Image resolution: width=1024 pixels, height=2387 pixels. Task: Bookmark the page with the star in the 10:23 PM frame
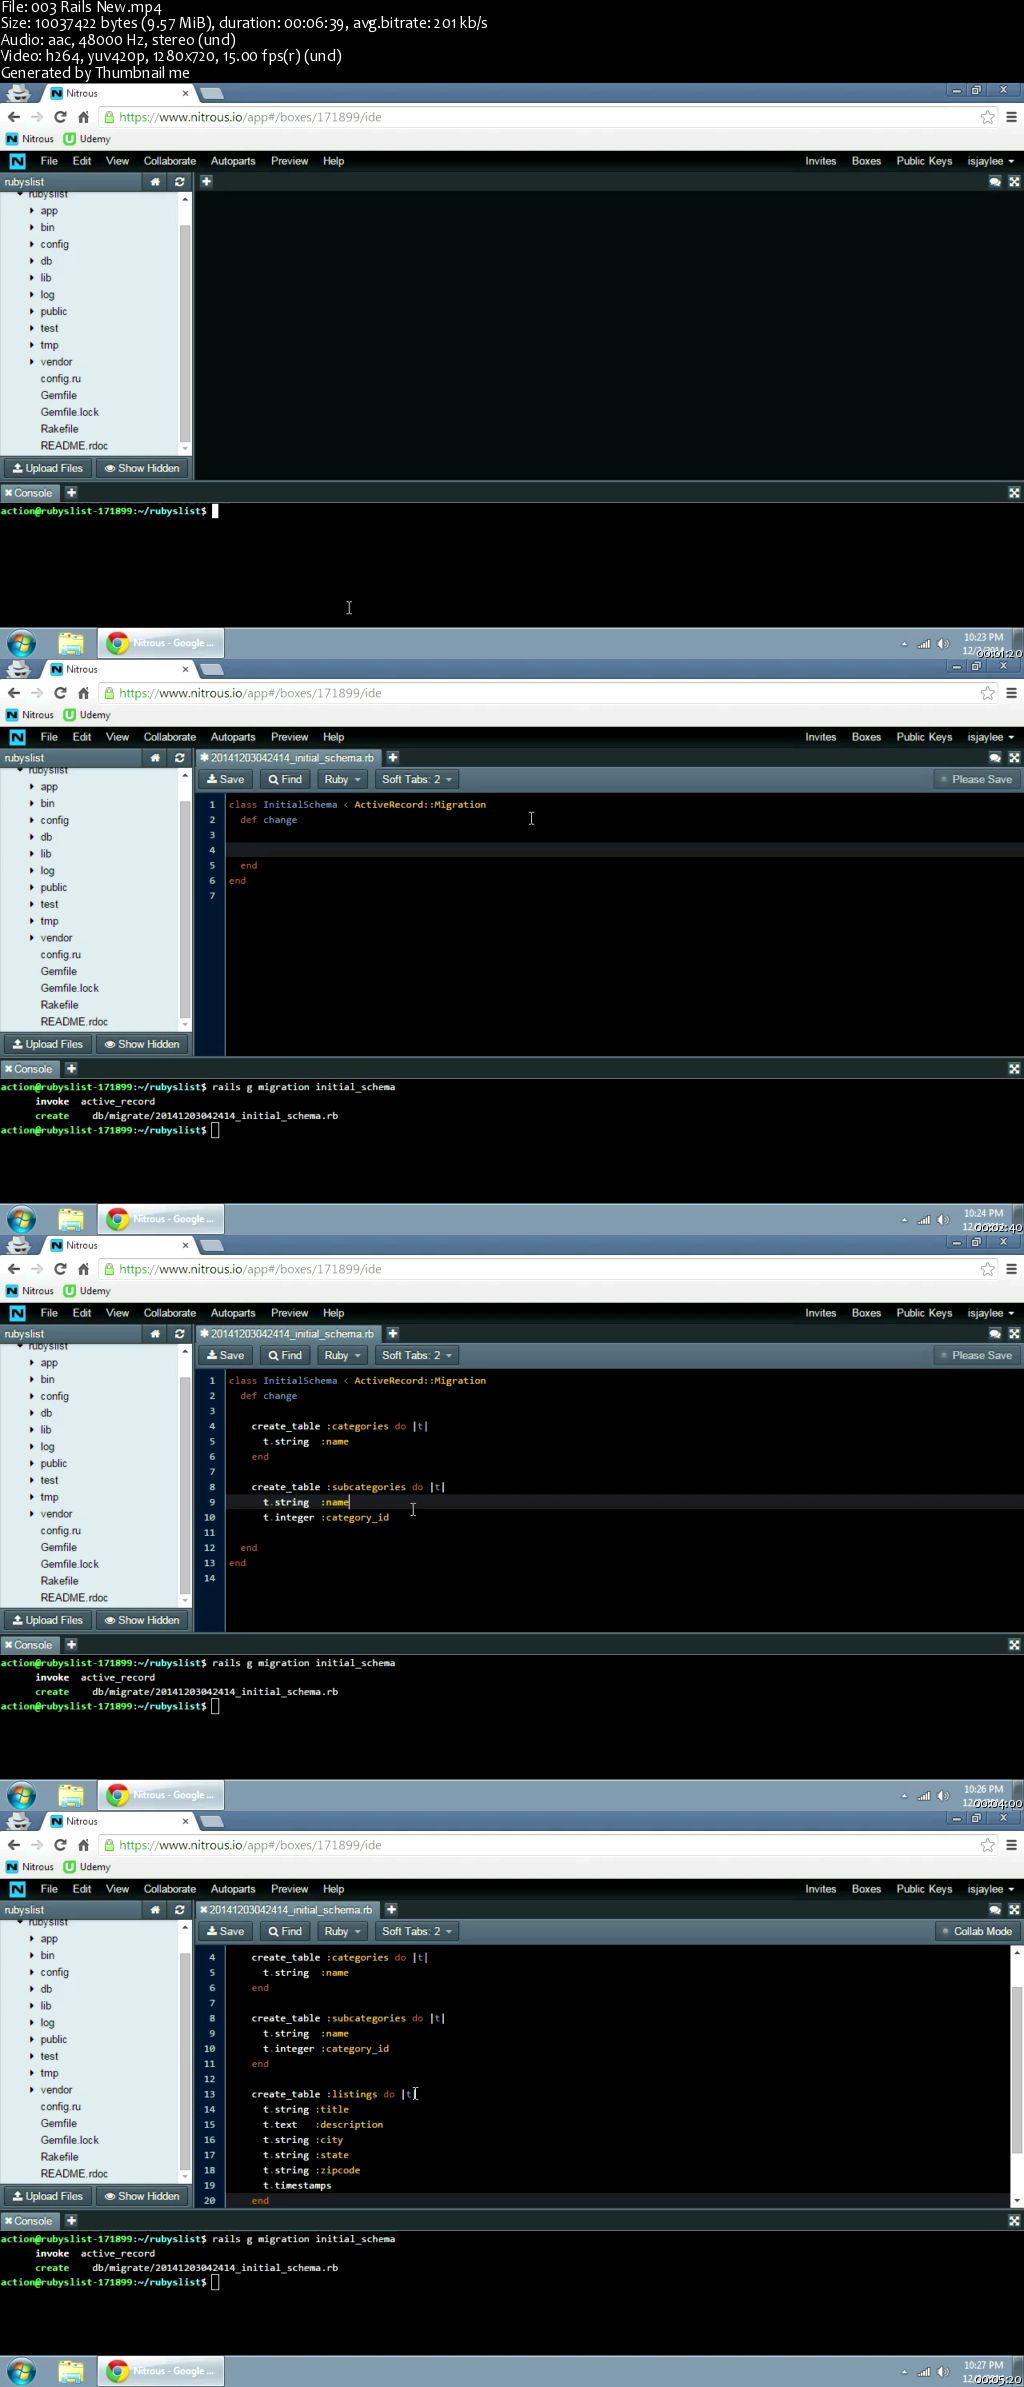[x=988, y=117]
